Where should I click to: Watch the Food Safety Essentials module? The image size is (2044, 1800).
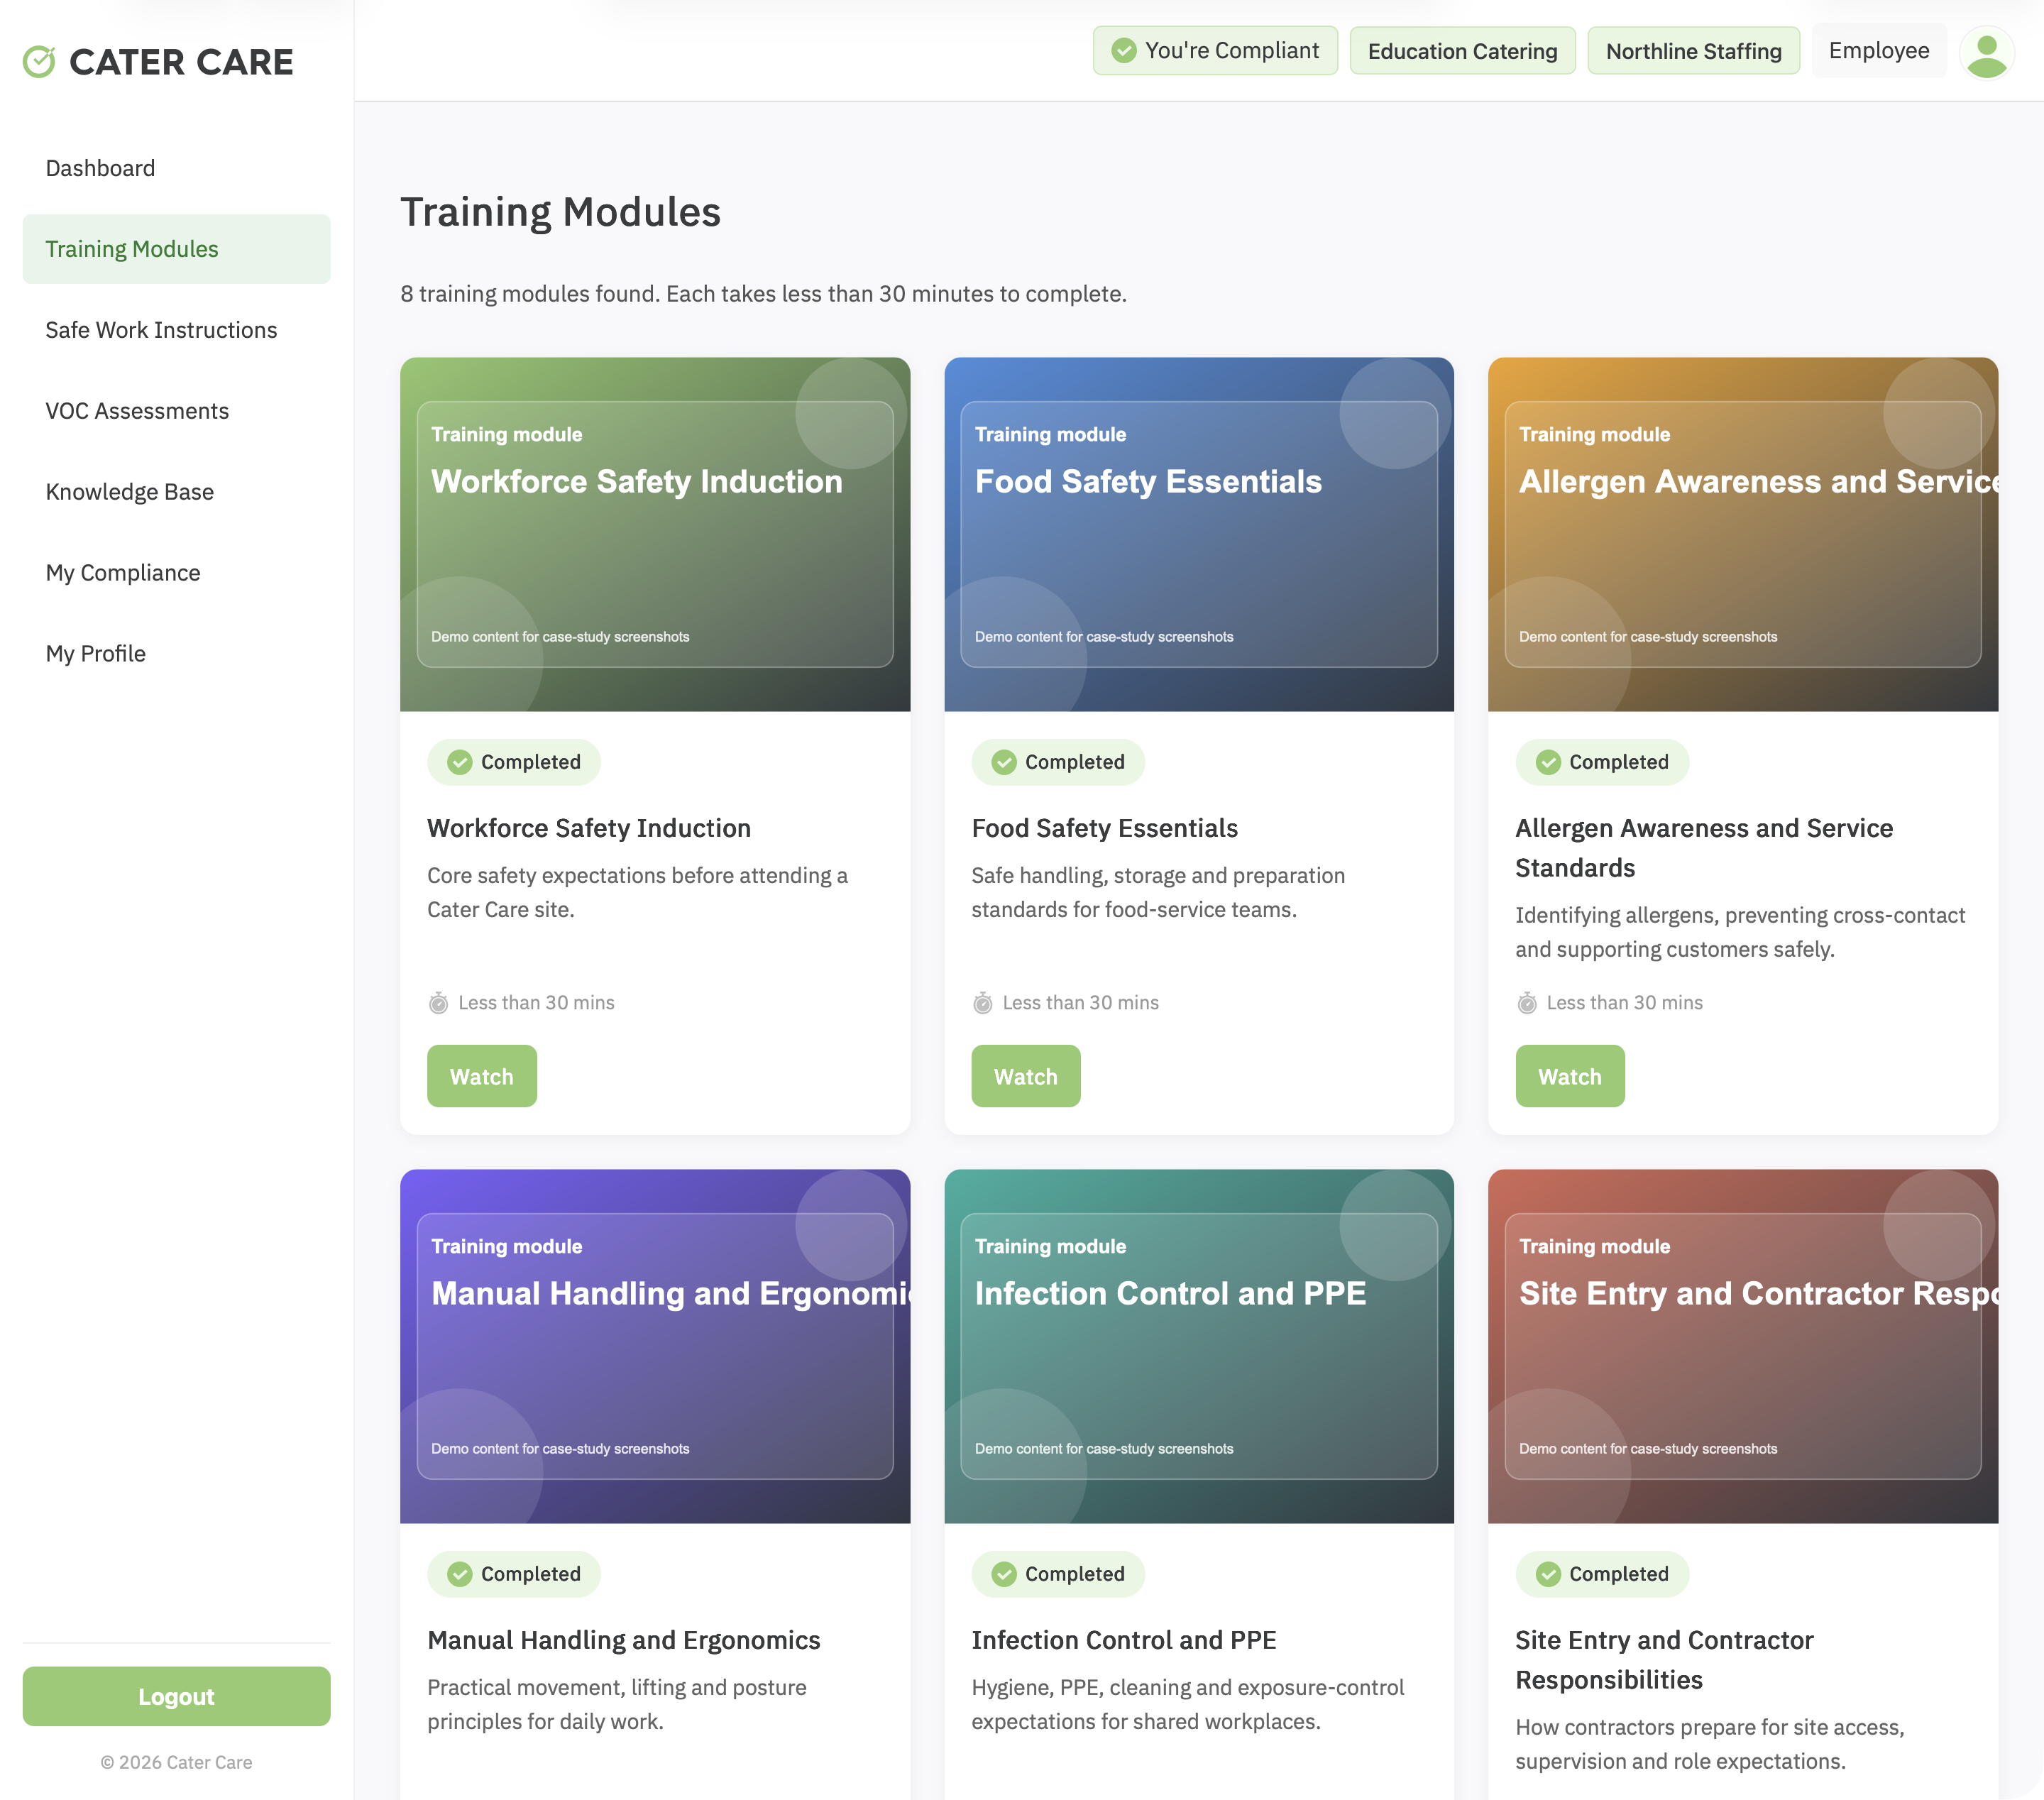[x=1025, y=1076]
